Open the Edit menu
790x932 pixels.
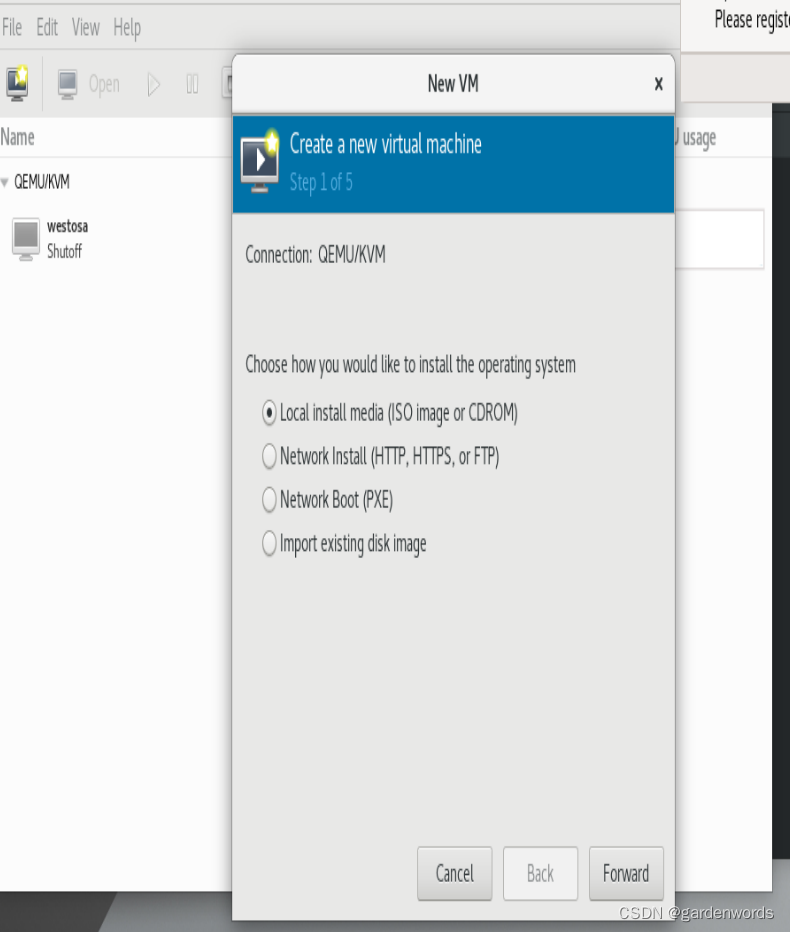pyautogui.click(x=47, y=27)
